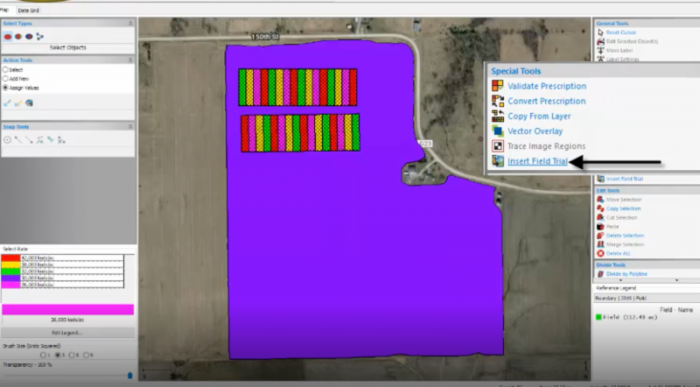Click the Field (112.49 ac) legend entry
The width and height of the screenshot is (700, 387).
(x=627, y=317)
